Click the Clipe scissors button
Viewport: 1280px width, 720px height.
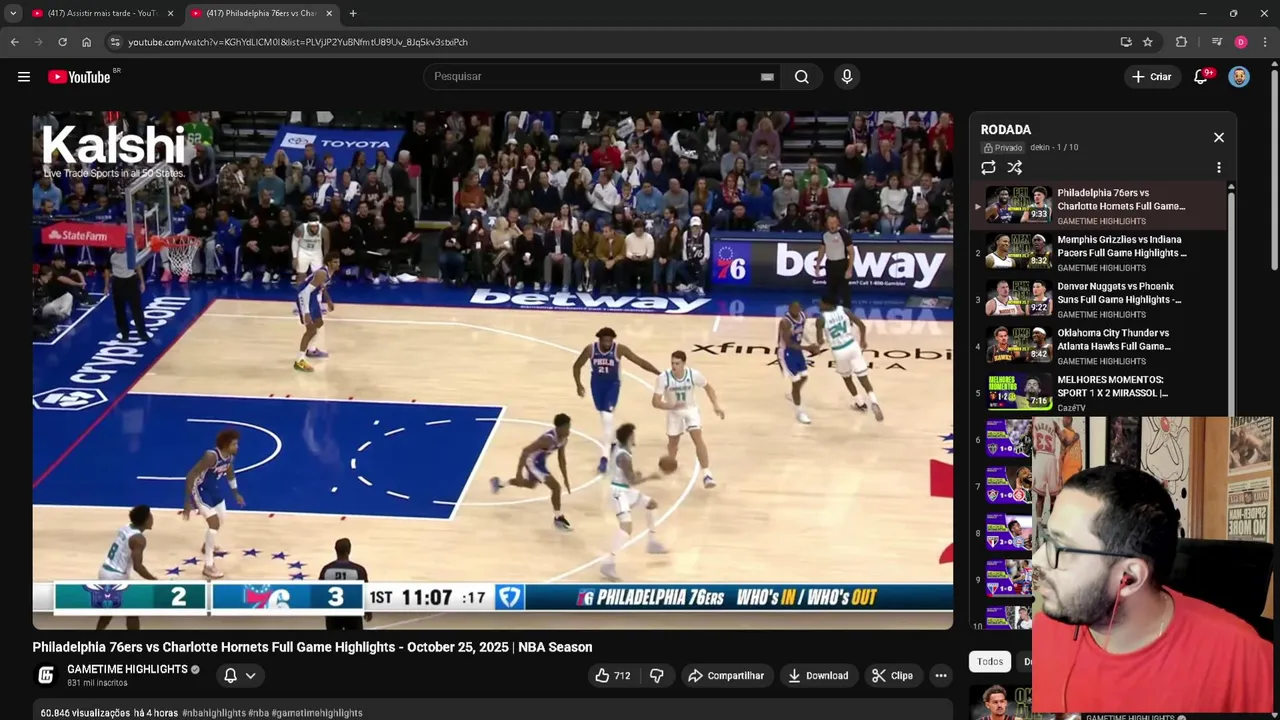pyautogui.click(x=892, y=676)
